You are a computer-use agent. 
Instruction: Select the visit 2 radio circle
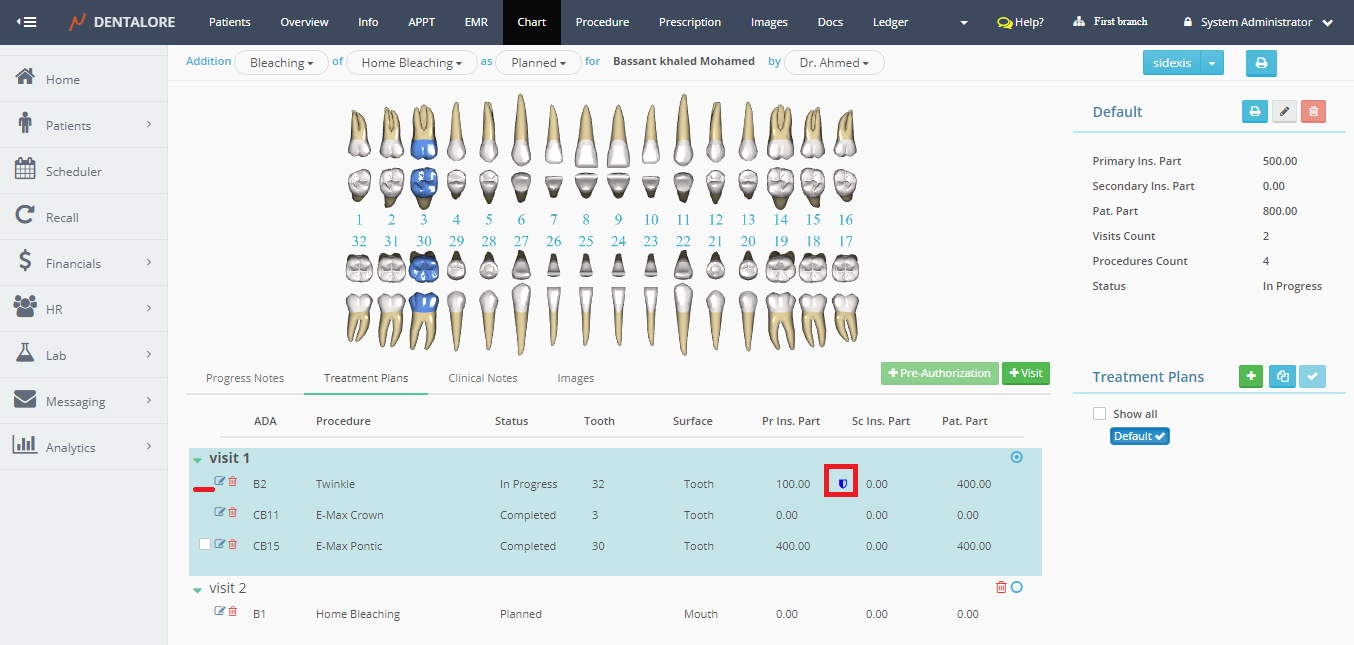point(1017,587)
